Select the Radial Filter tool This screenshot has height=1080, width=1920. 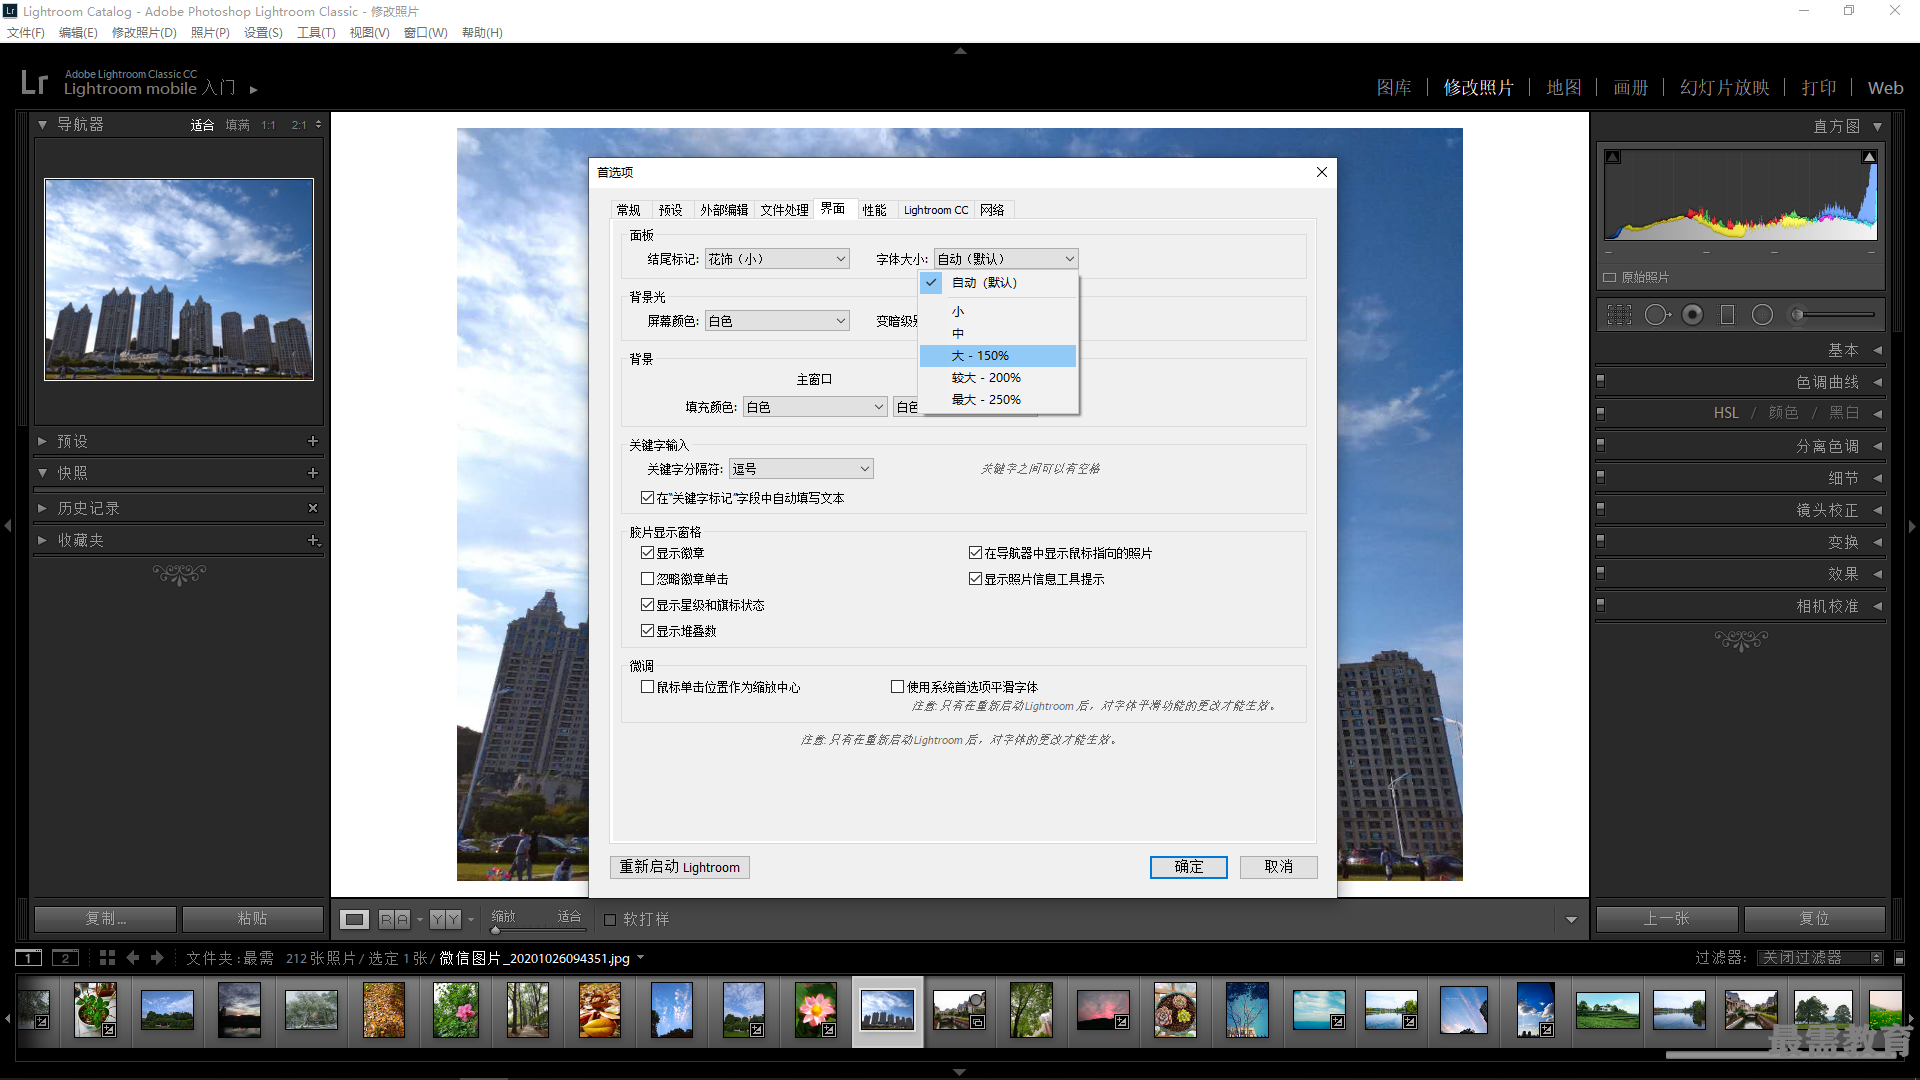1762,315
